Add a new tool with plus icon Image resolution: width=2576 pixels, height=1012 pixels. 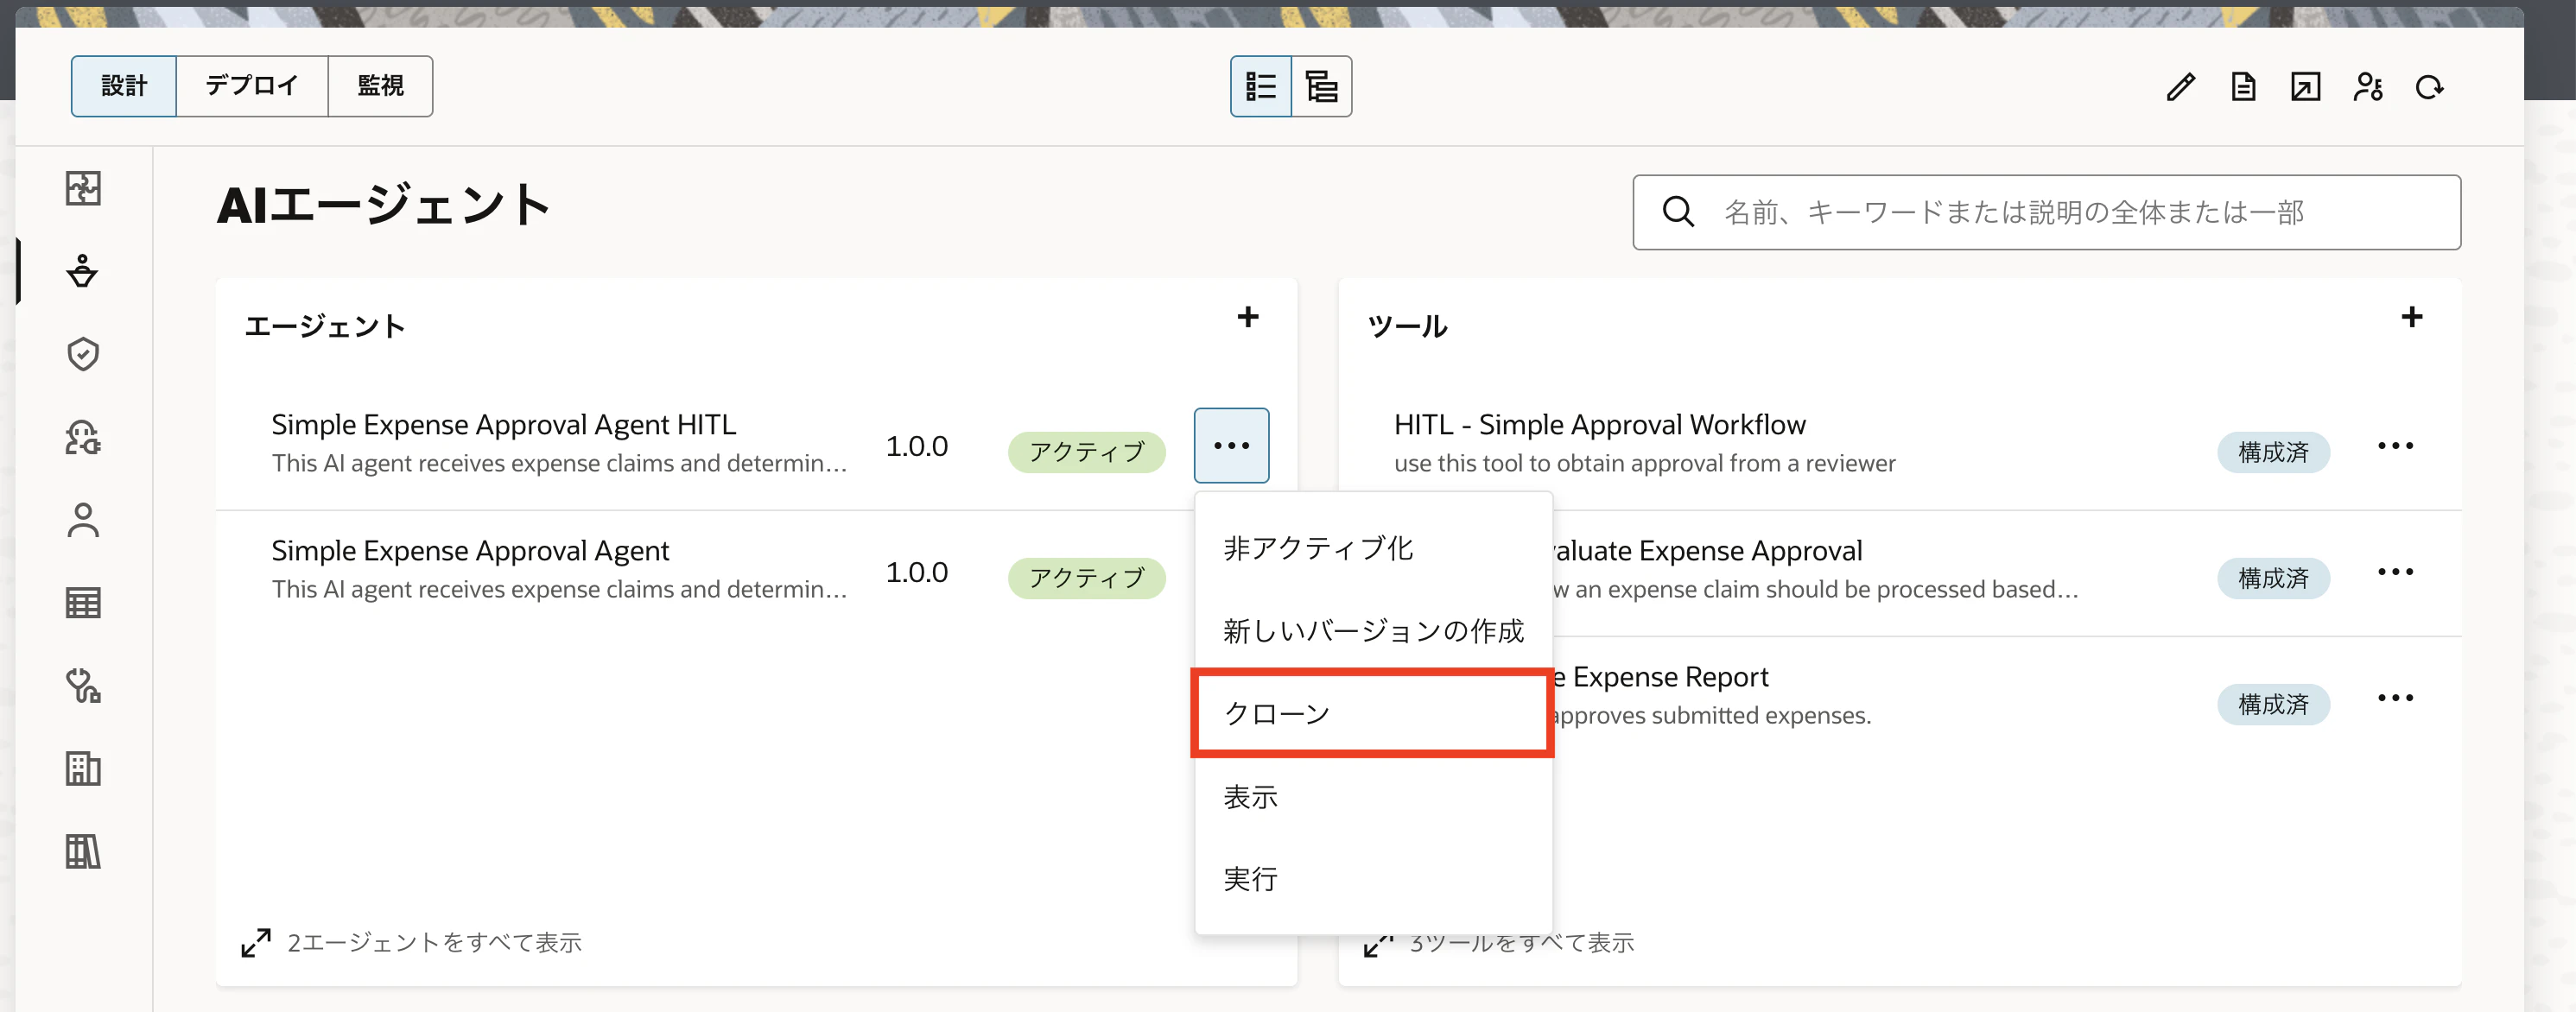click(x=2411, y=317)
